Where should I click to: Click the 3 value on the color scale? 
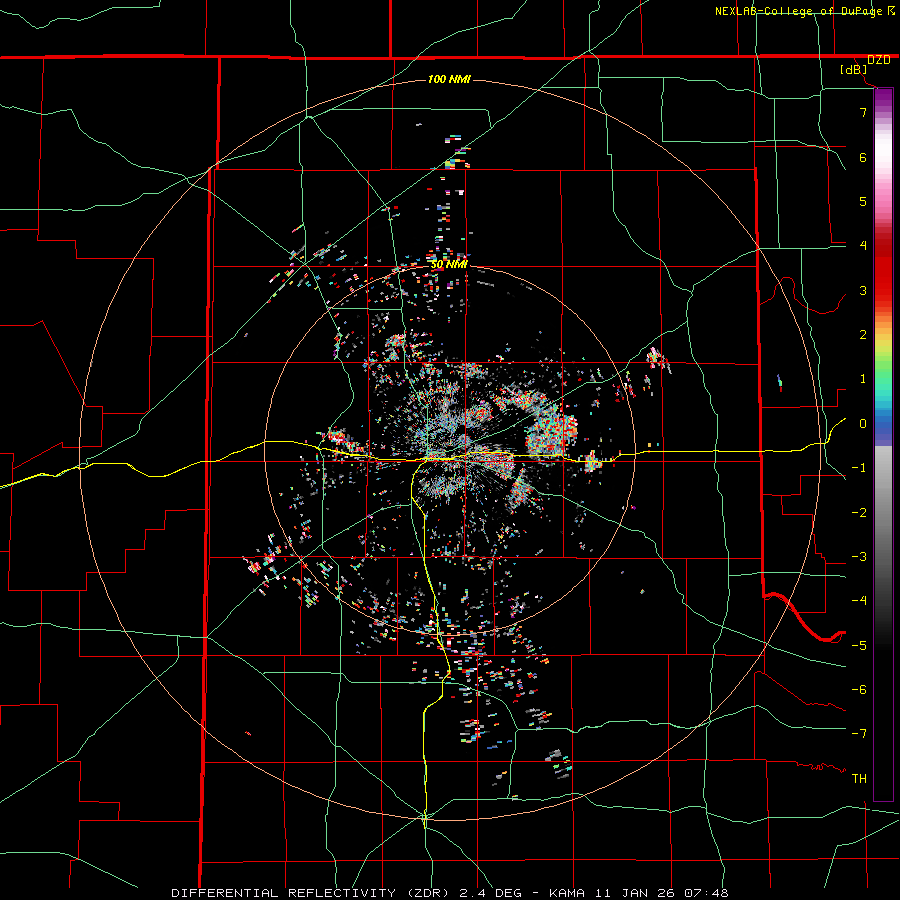click(x=863, y=290)
